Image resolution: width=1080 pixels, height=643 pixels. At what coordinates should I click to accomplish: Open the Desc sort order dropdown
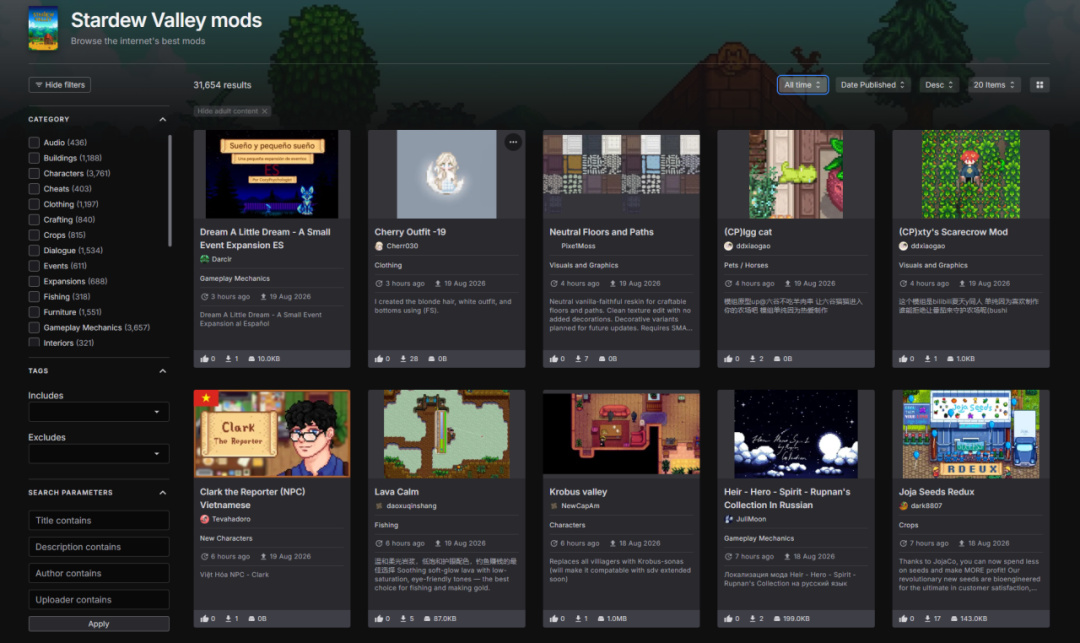939,85
